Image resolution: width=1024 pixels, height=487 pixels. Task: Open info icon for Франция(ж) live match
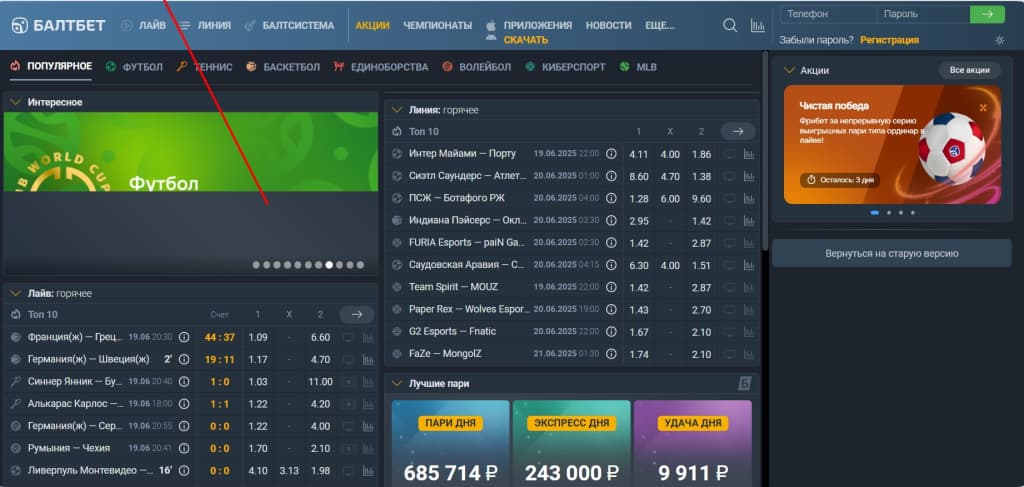184,337
